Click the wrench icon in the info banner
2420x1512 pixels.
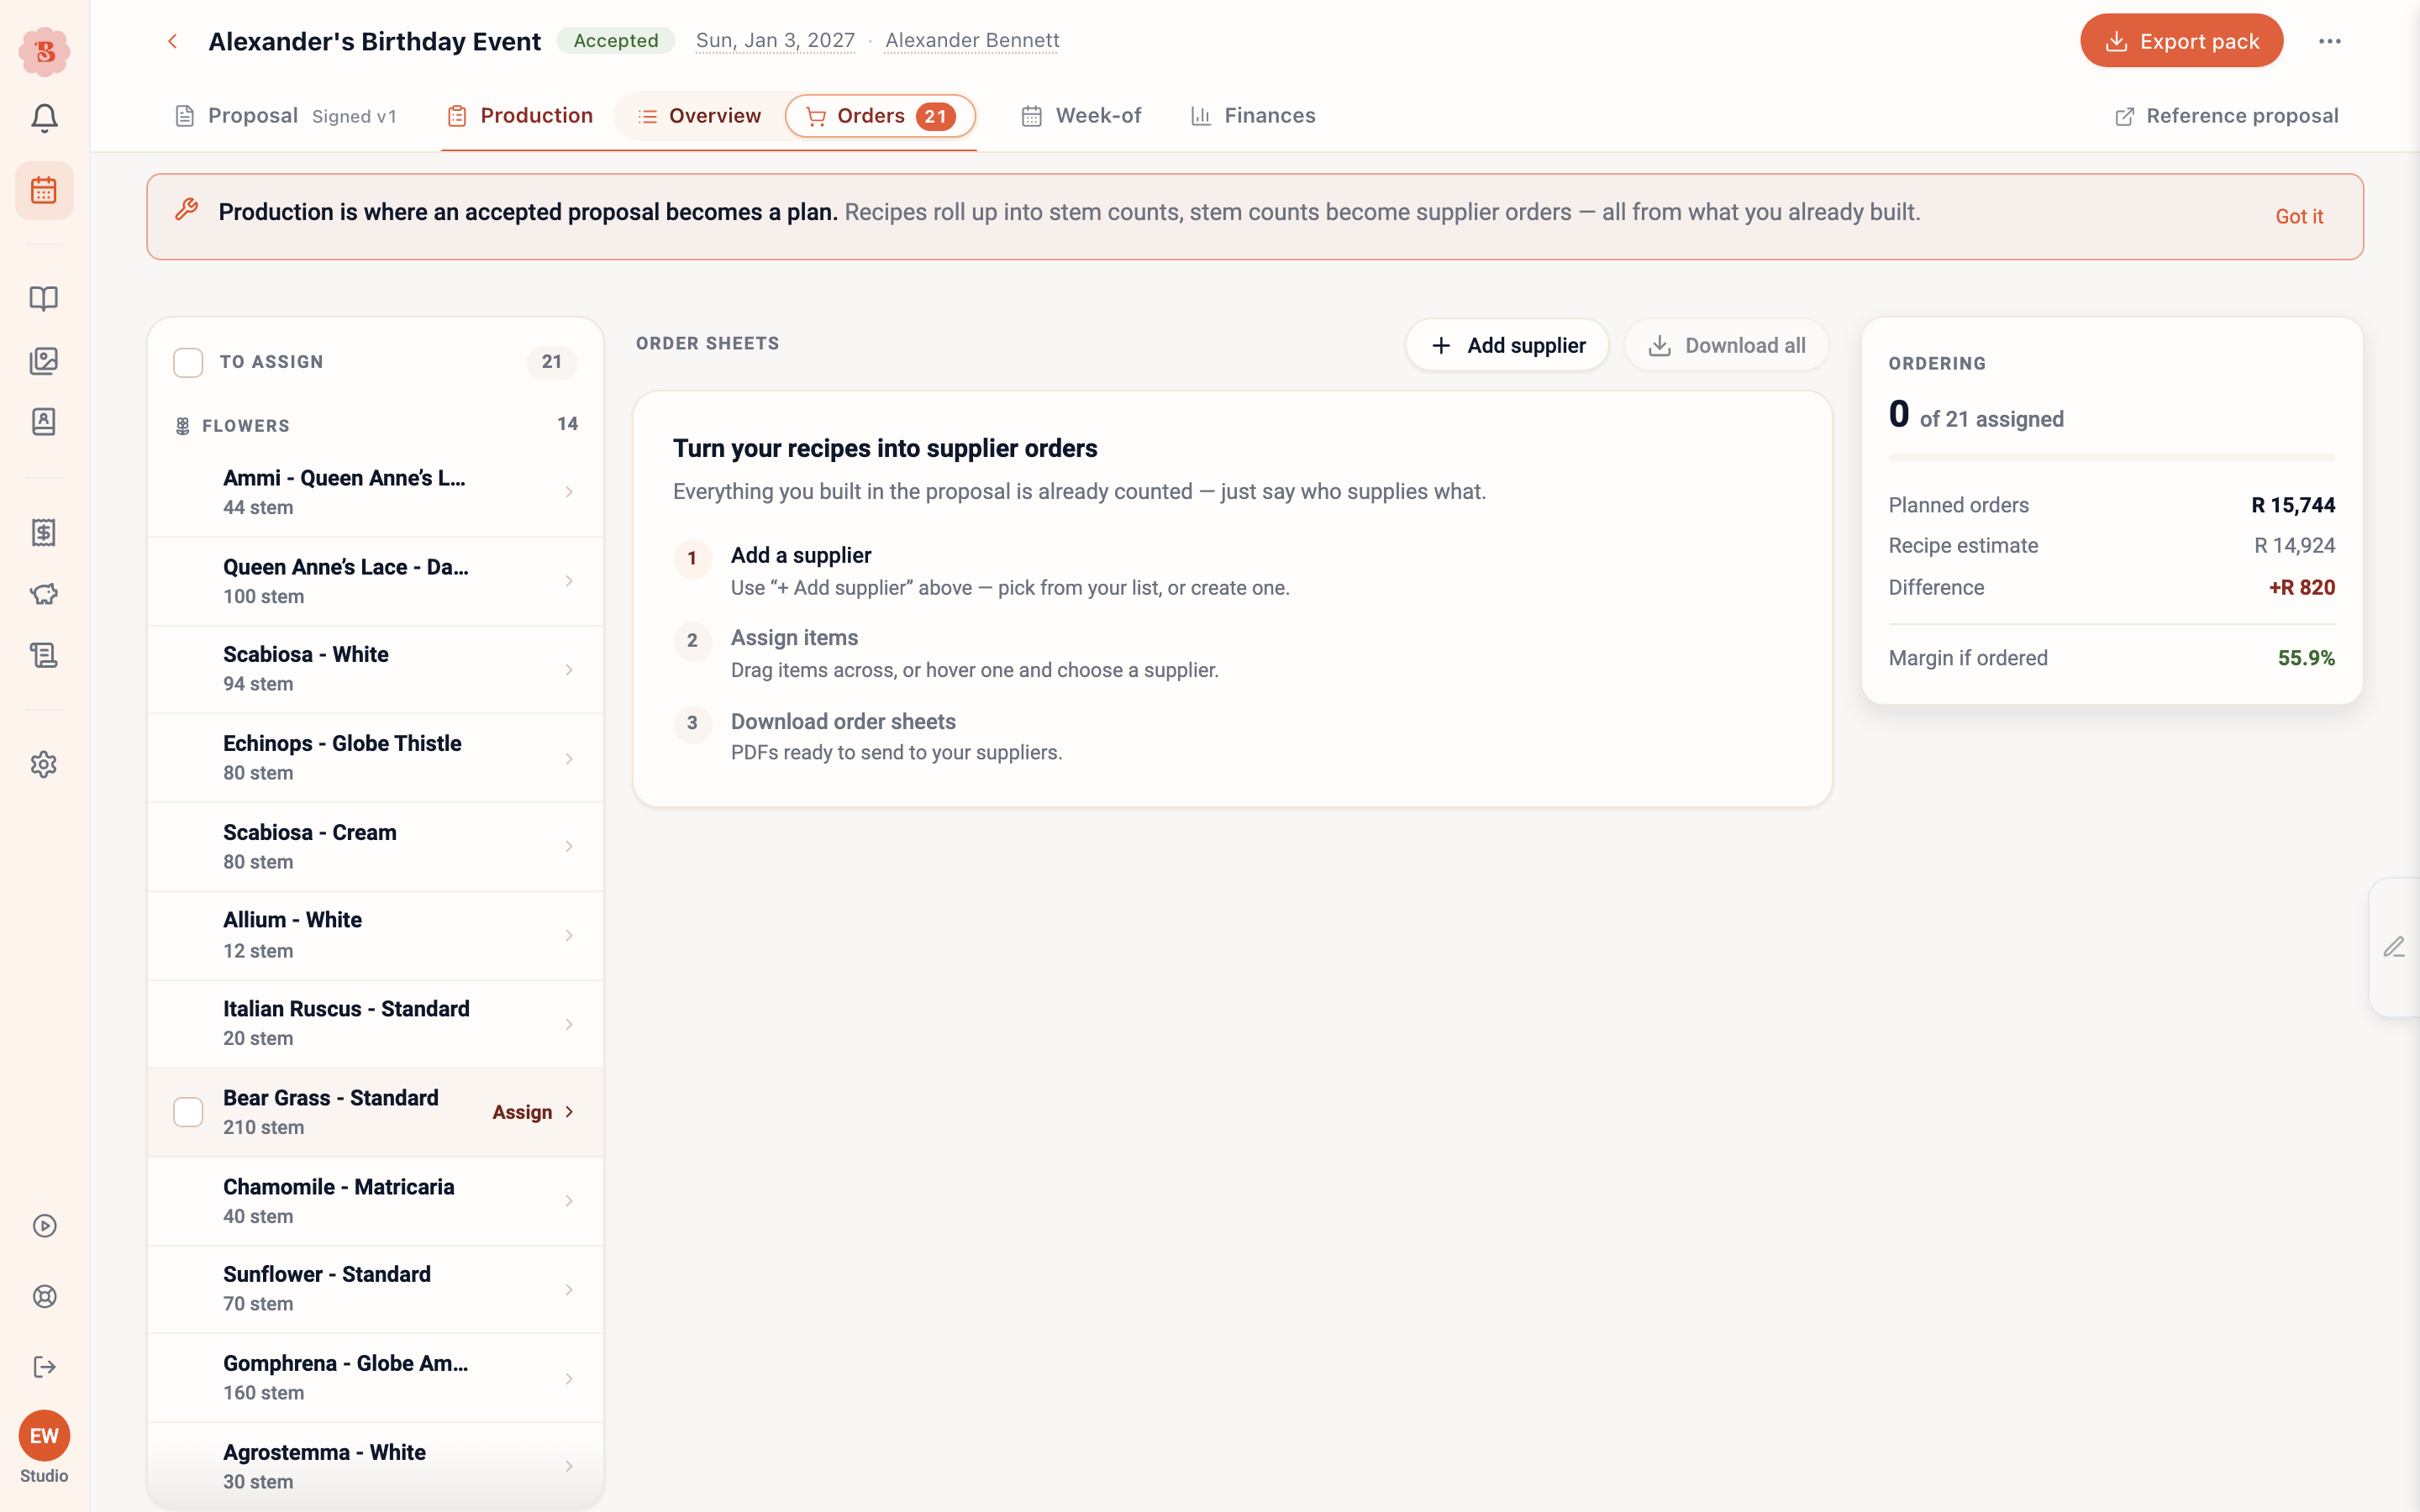(x=186, y=210)
